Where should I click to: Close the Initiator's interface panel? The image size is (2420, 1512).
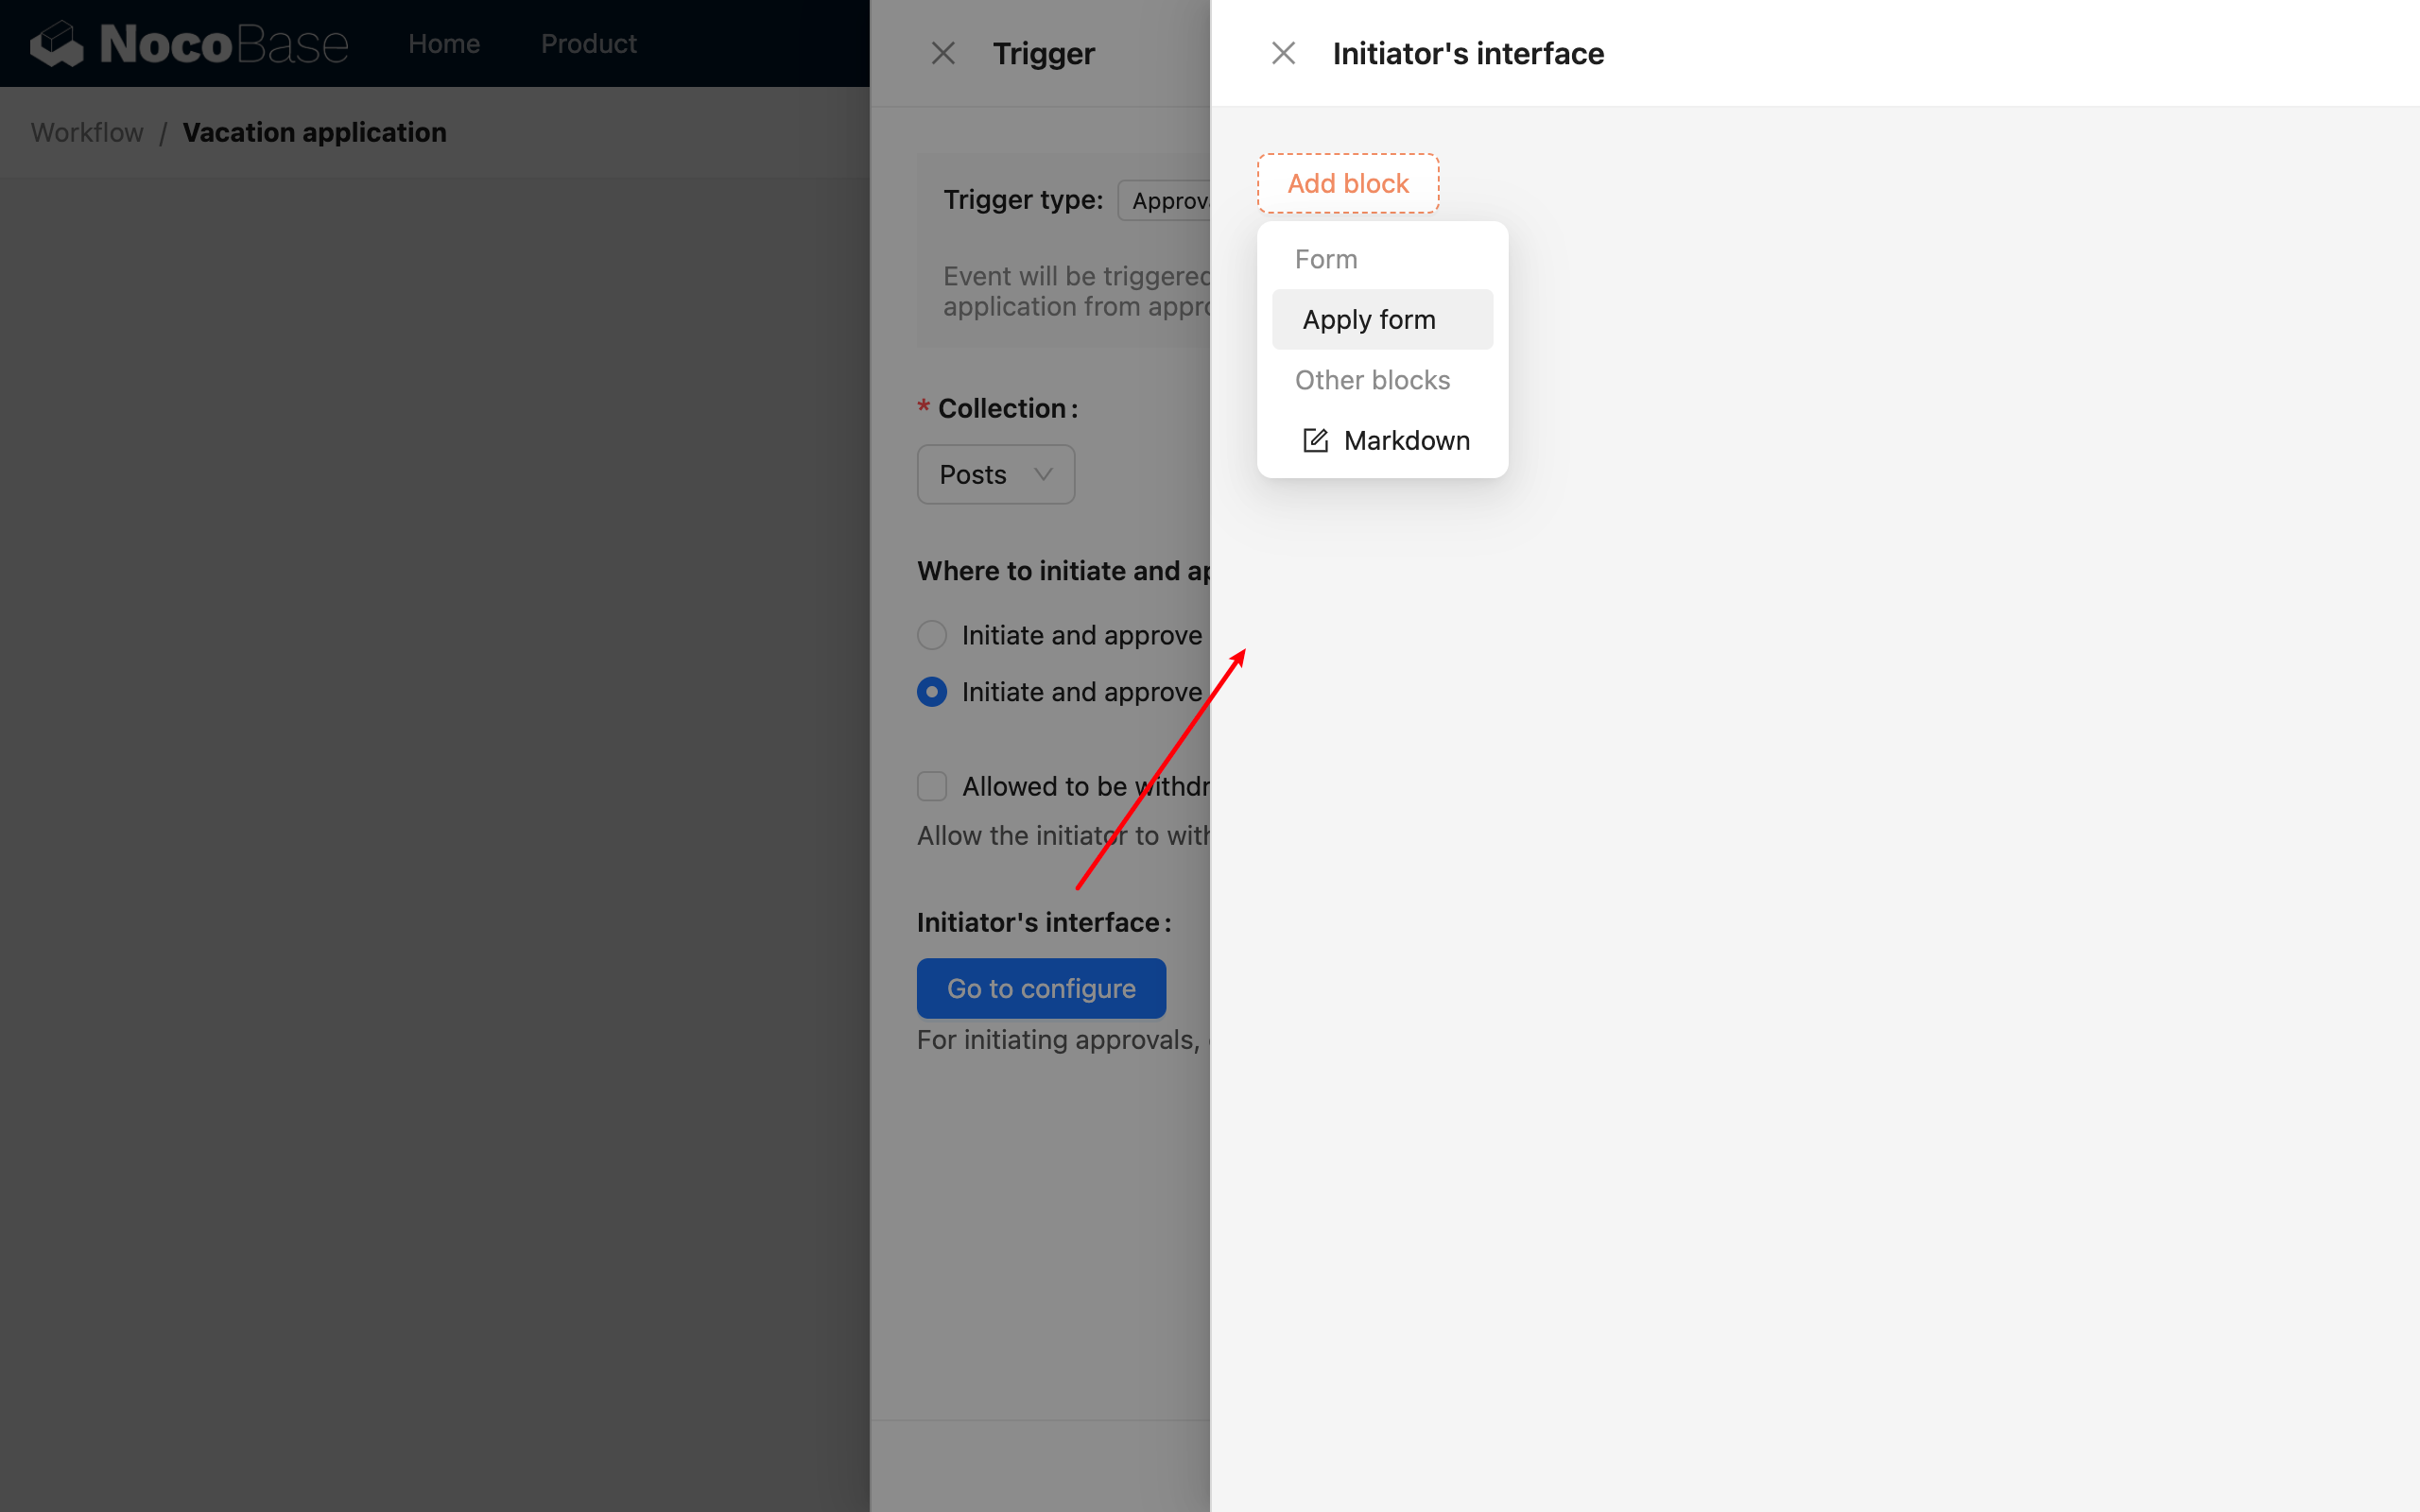(x=1282, y=52)
